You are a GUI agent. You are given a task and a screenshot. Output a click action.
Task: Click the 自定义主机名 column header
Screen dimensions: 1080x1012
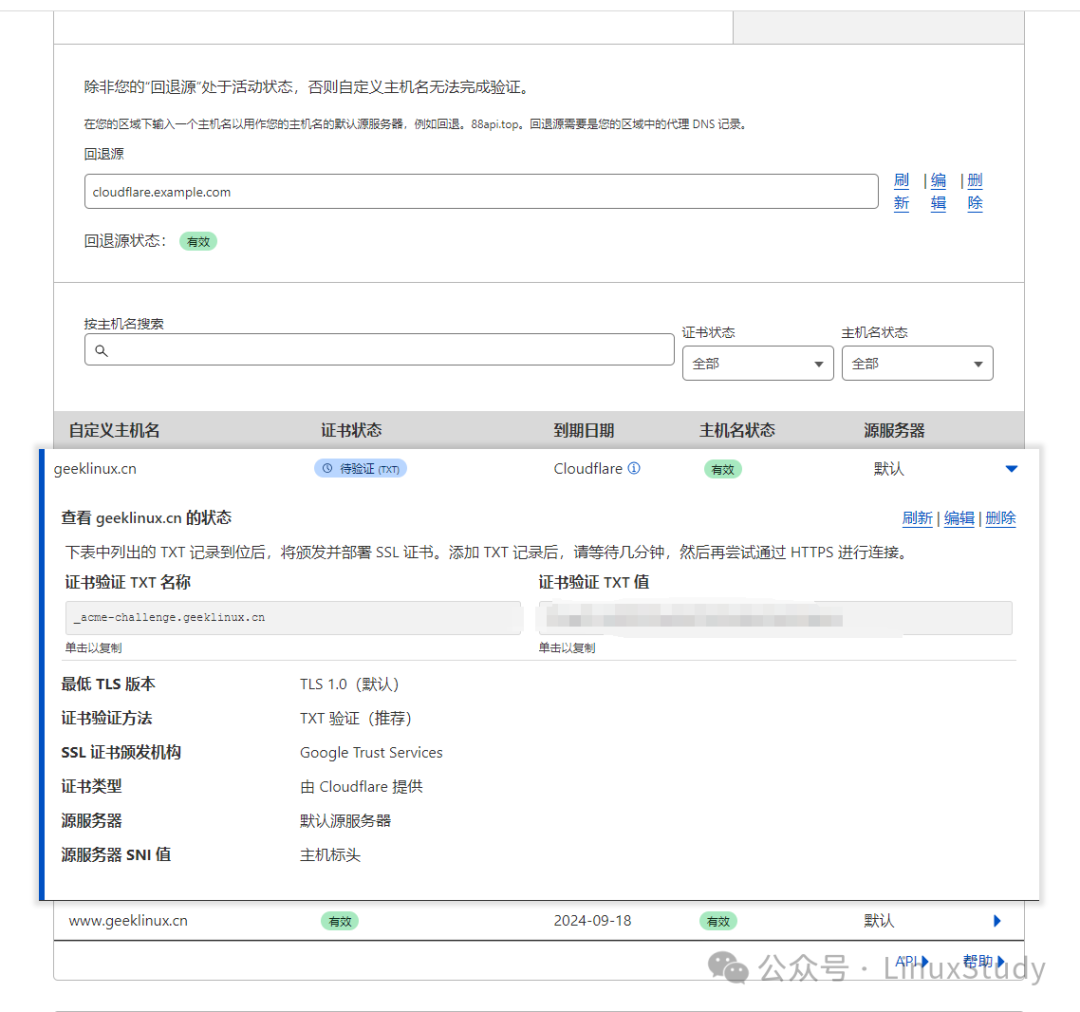tap(114, 431)
